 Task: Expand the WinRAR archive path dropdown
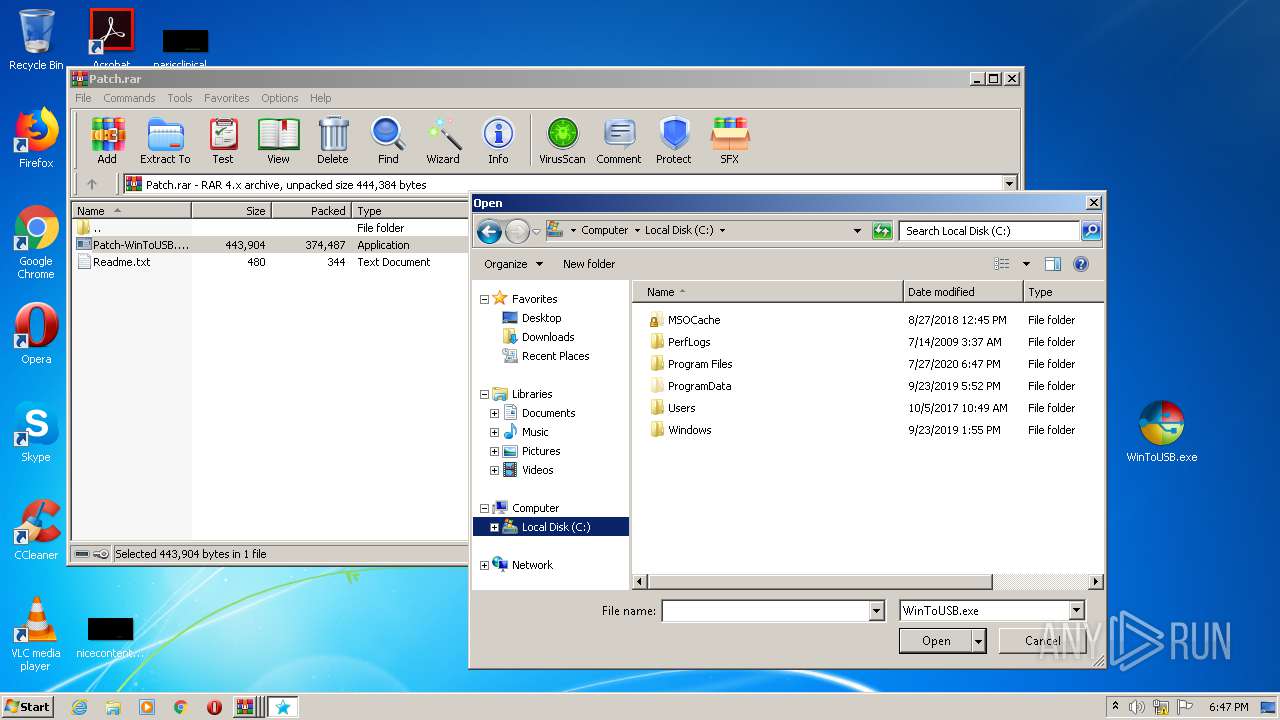point(1009,184)
